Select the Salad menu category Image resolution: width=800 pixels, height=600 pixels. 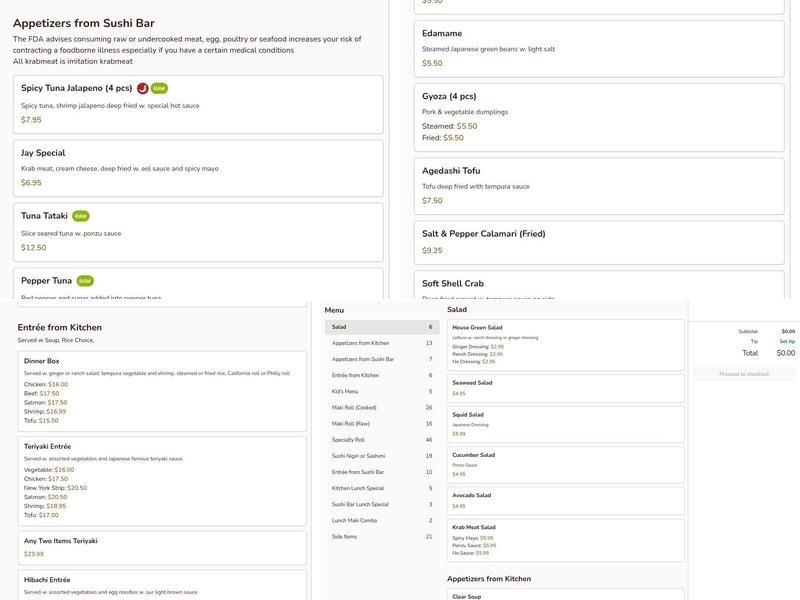[x=381, y=327]
